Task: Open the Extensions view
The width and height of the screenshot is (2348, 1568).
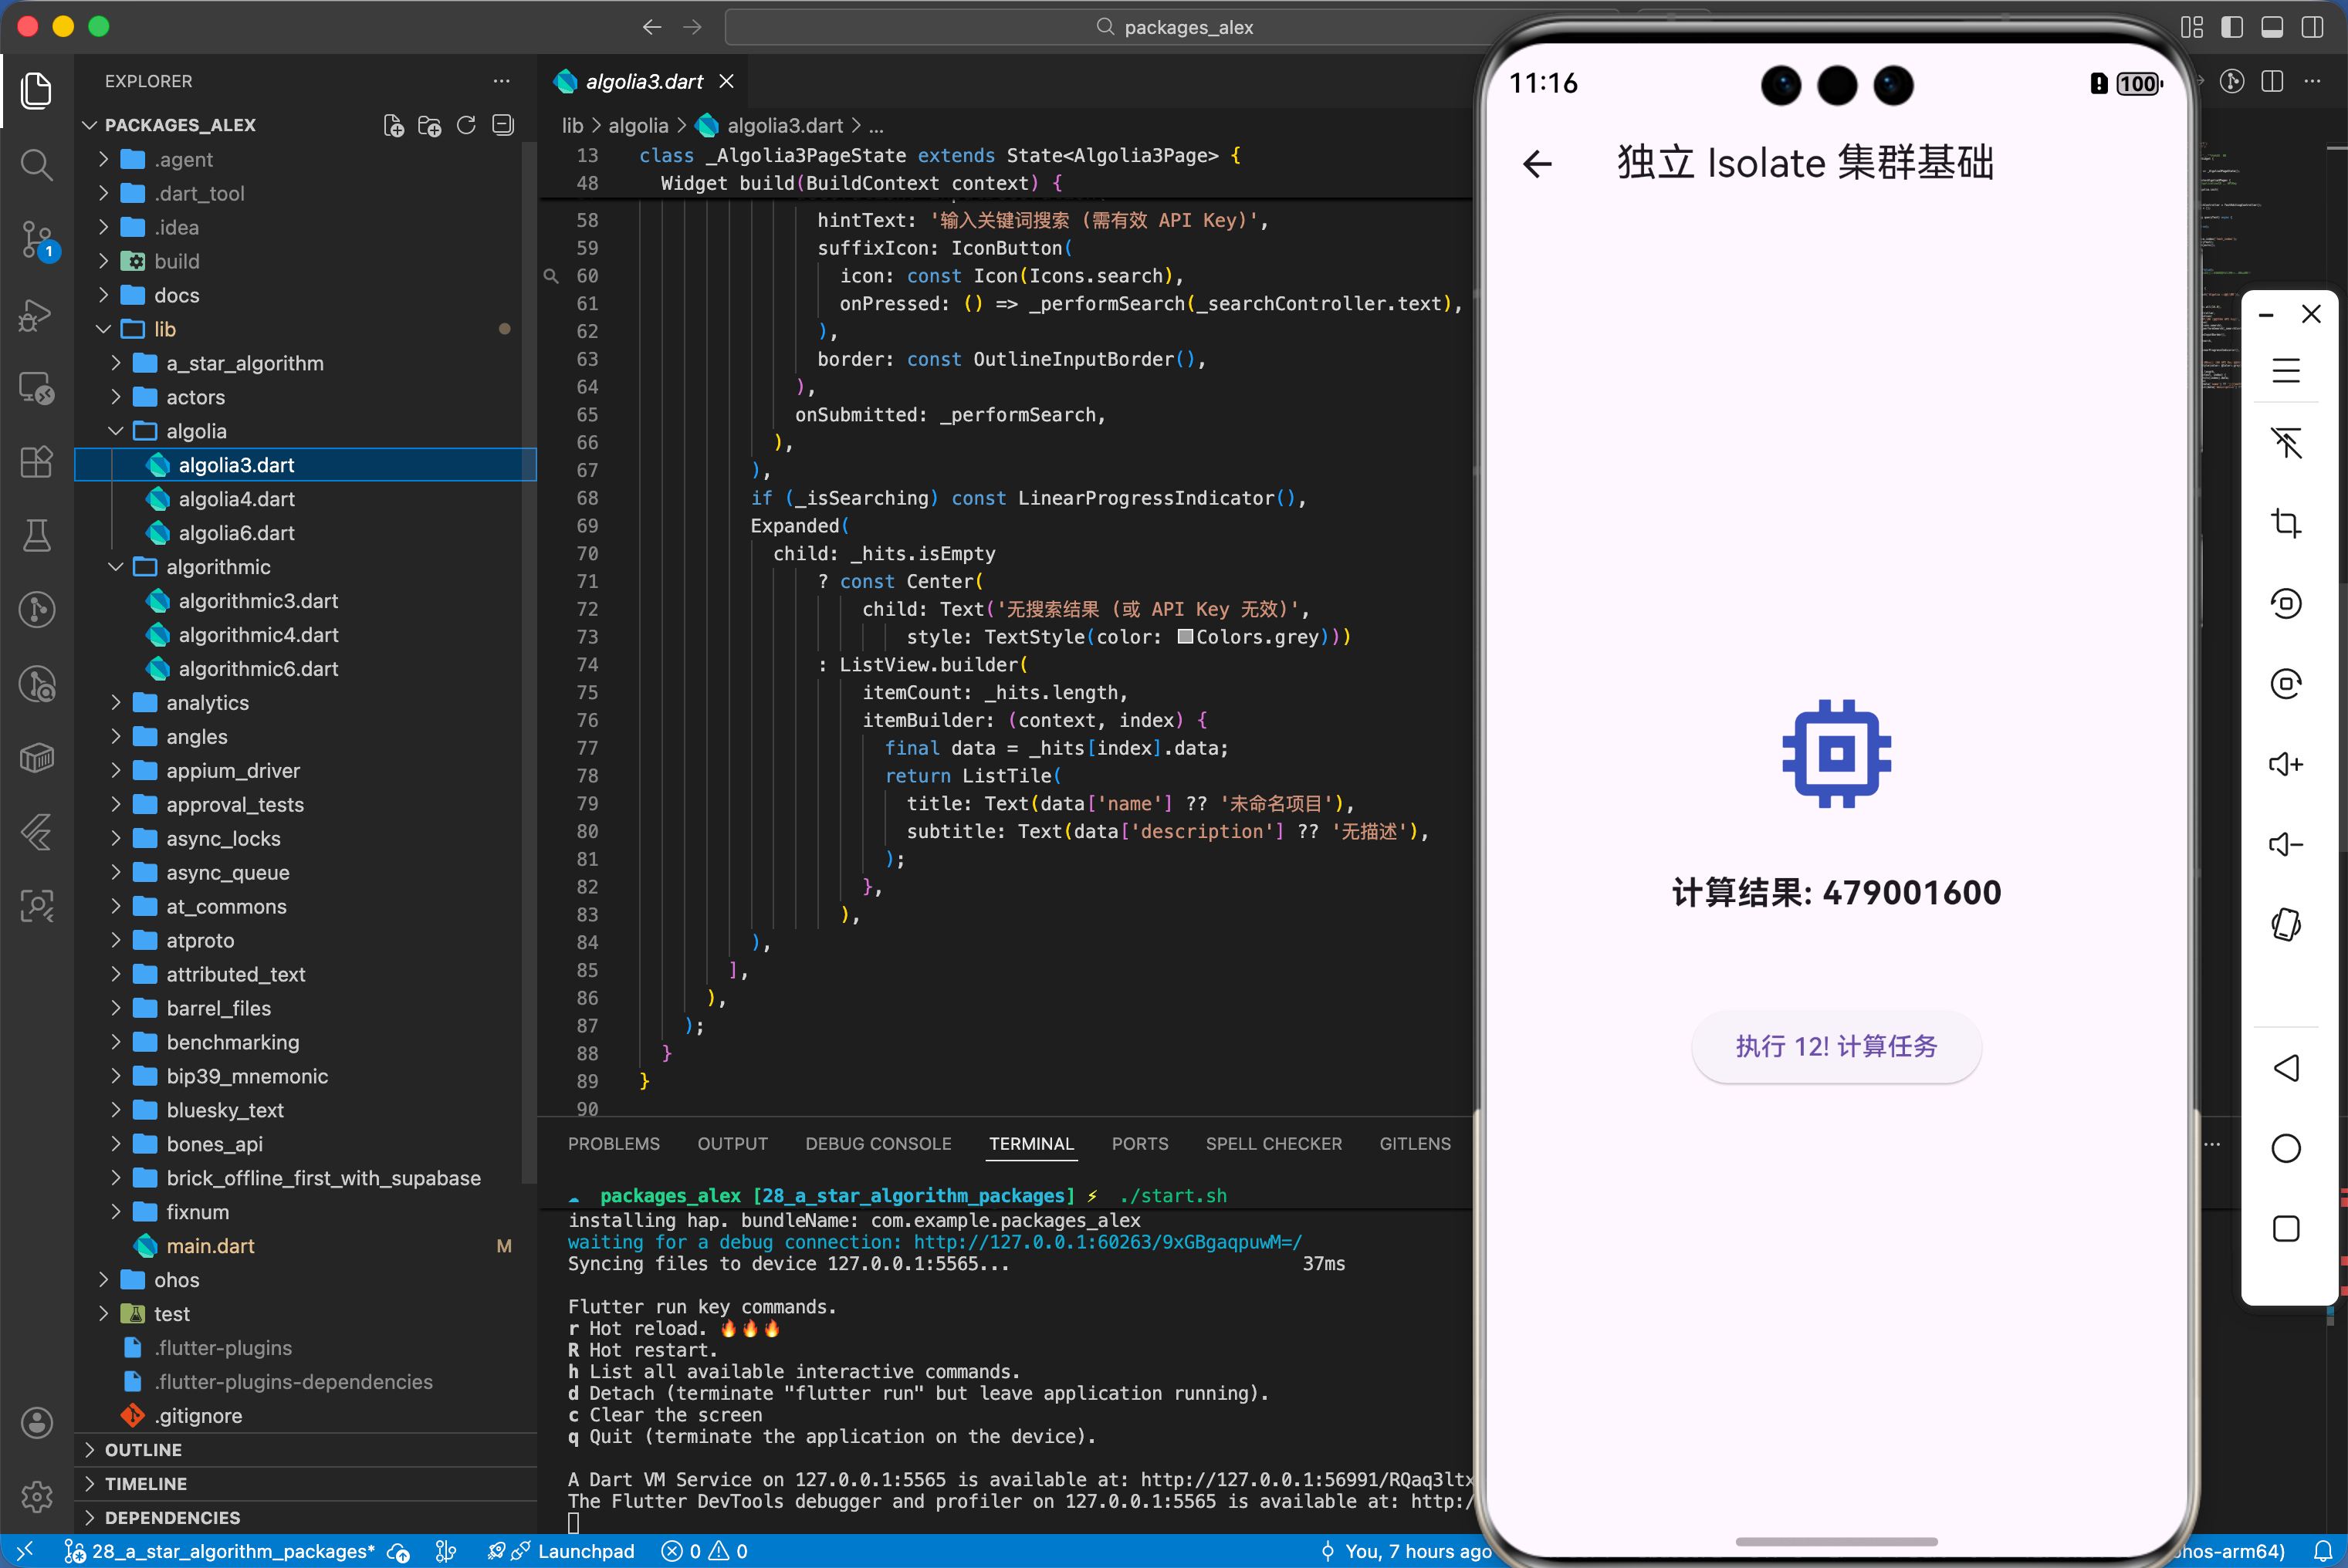Action: click(x=37, y=462)
